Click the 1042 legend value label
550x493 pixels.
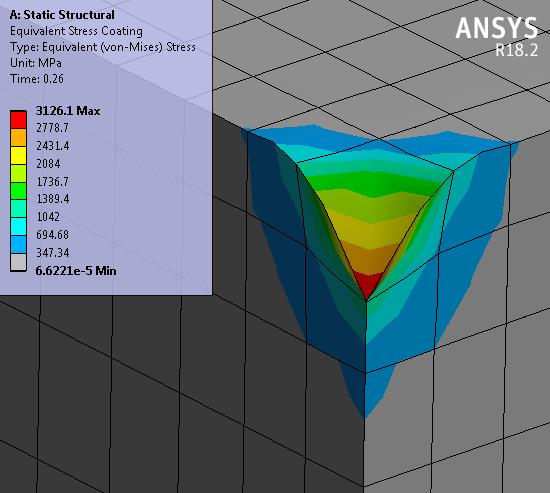(x=48, y=217)
